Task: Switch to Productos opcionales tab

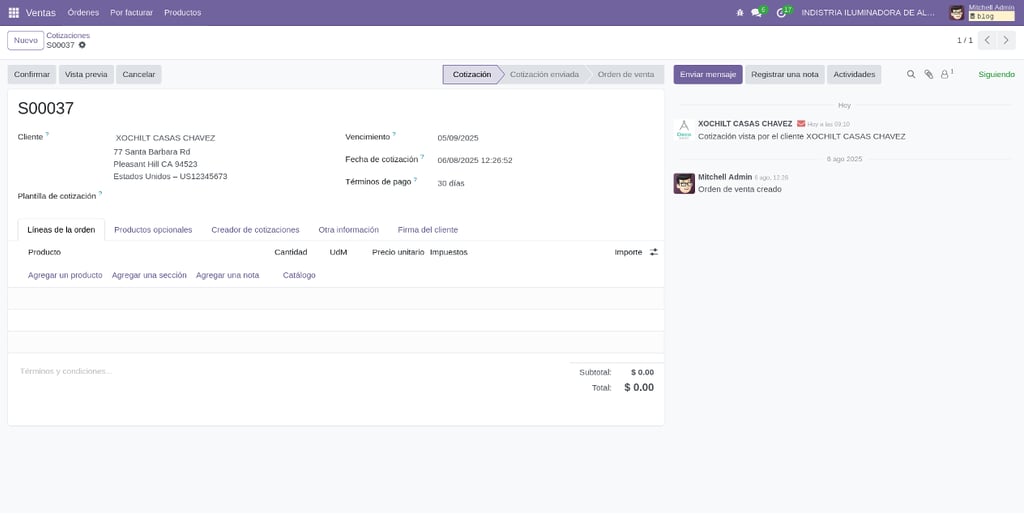Action: 153,230
